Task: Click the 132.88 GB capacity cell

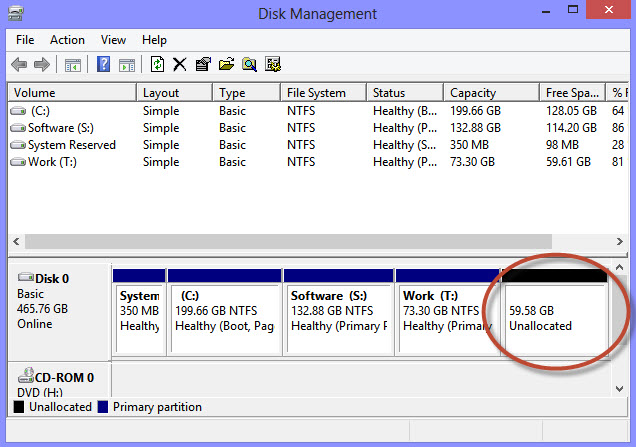Action: [475, 128]
